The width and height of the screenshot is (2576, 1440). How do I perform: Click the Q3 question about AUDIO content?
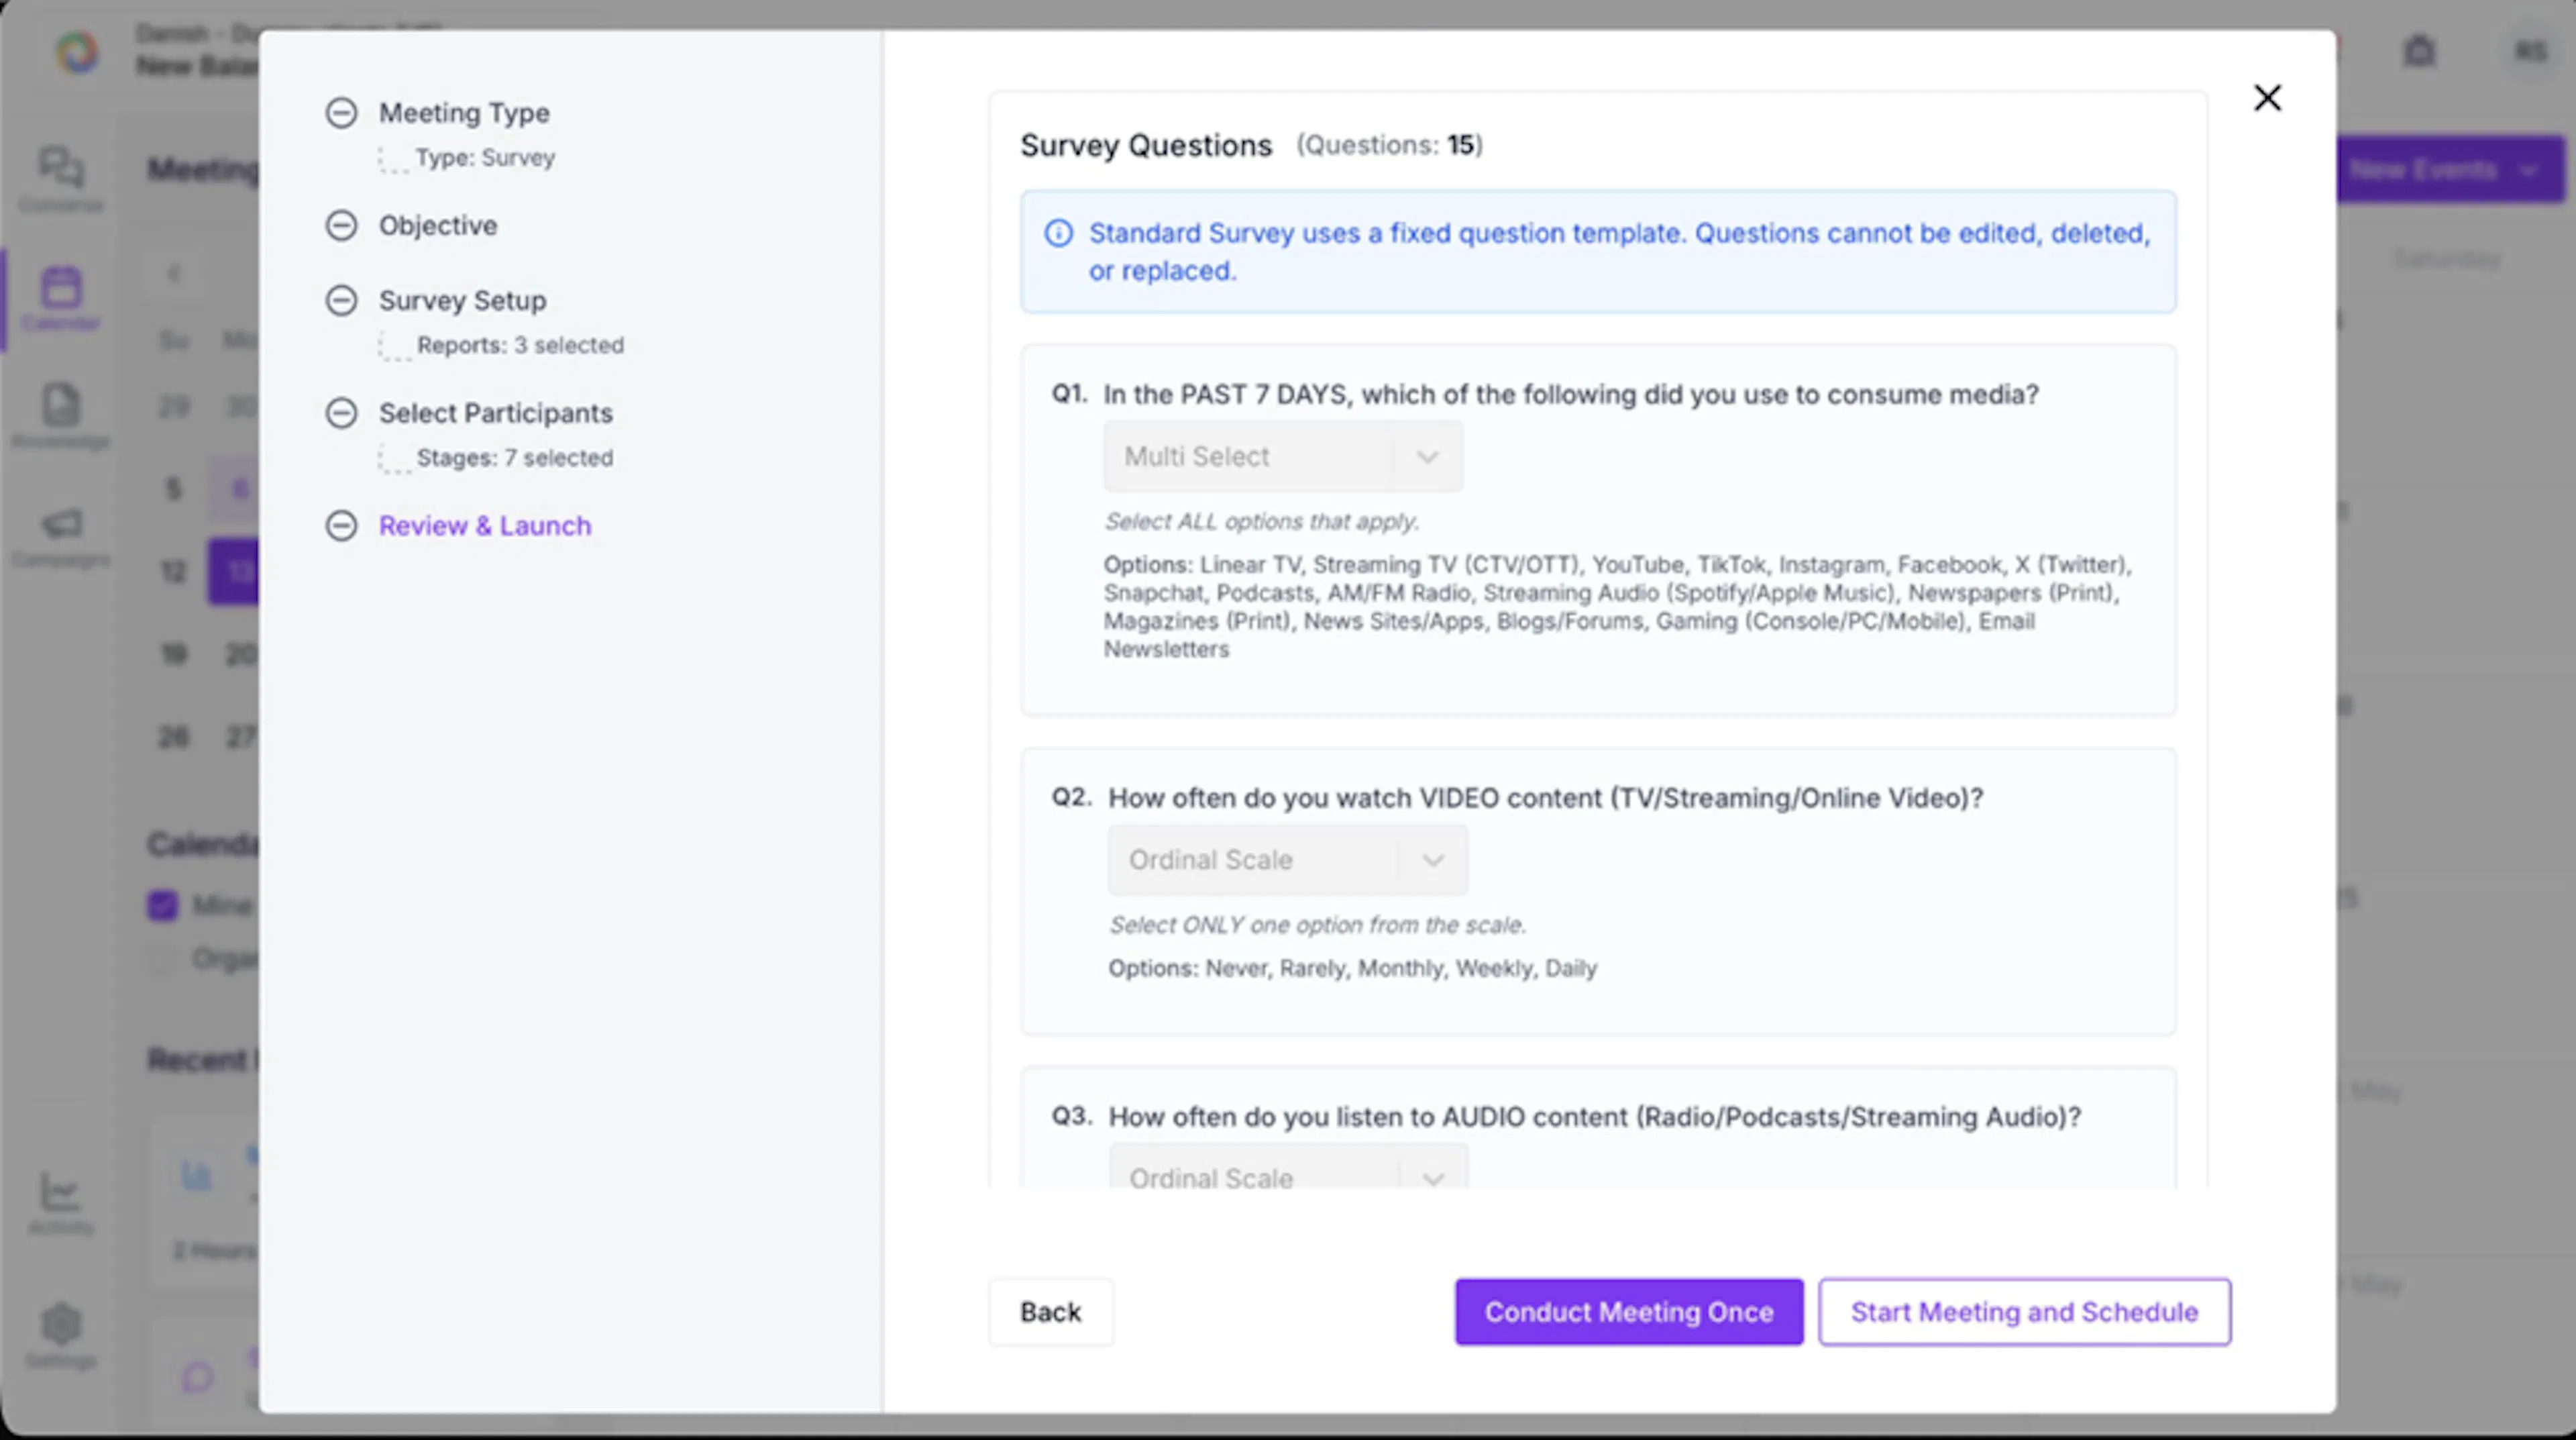point(1594,1117)
